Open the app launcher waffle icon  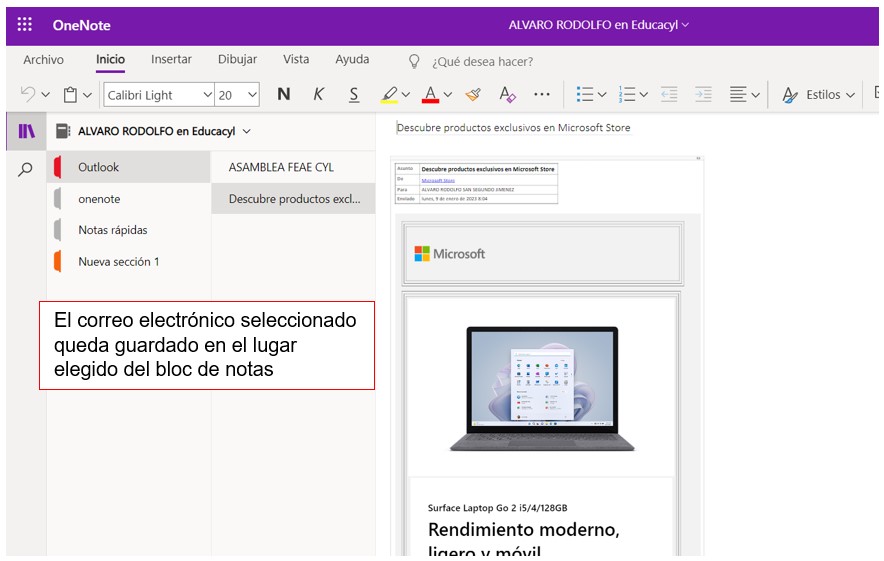(25, 24)
